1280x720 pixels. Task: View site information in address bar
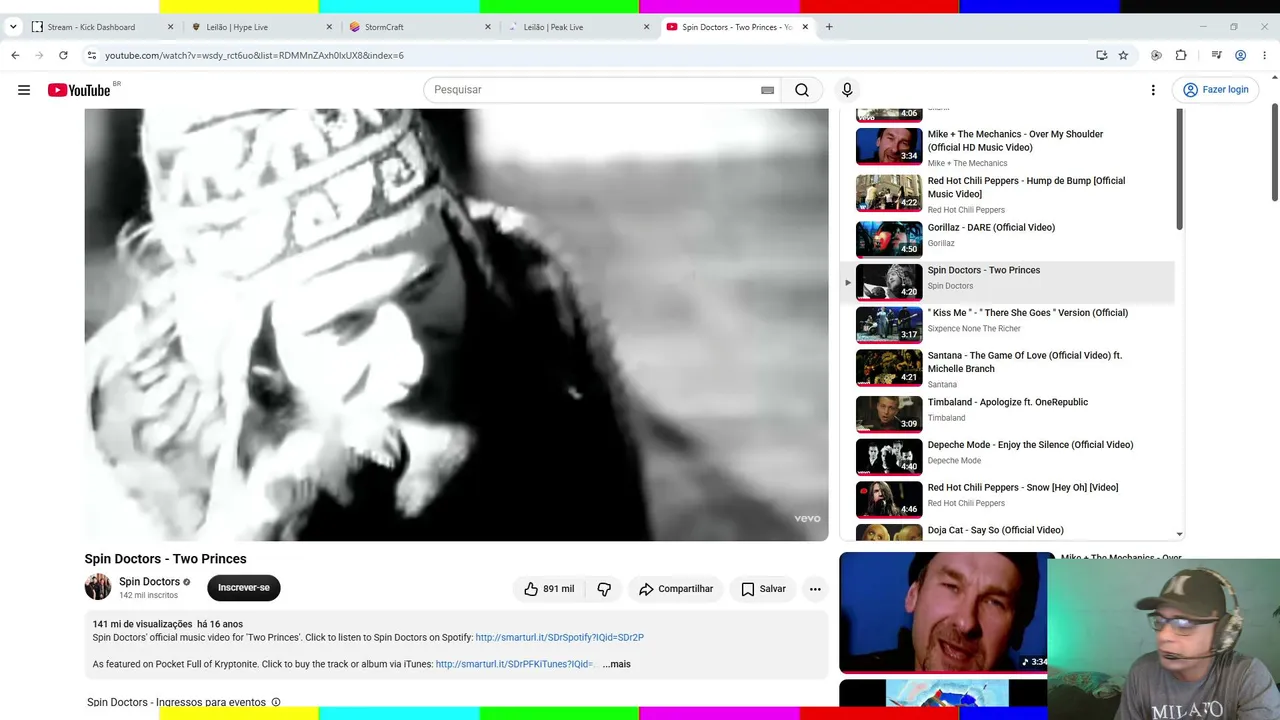coord(91,55)
